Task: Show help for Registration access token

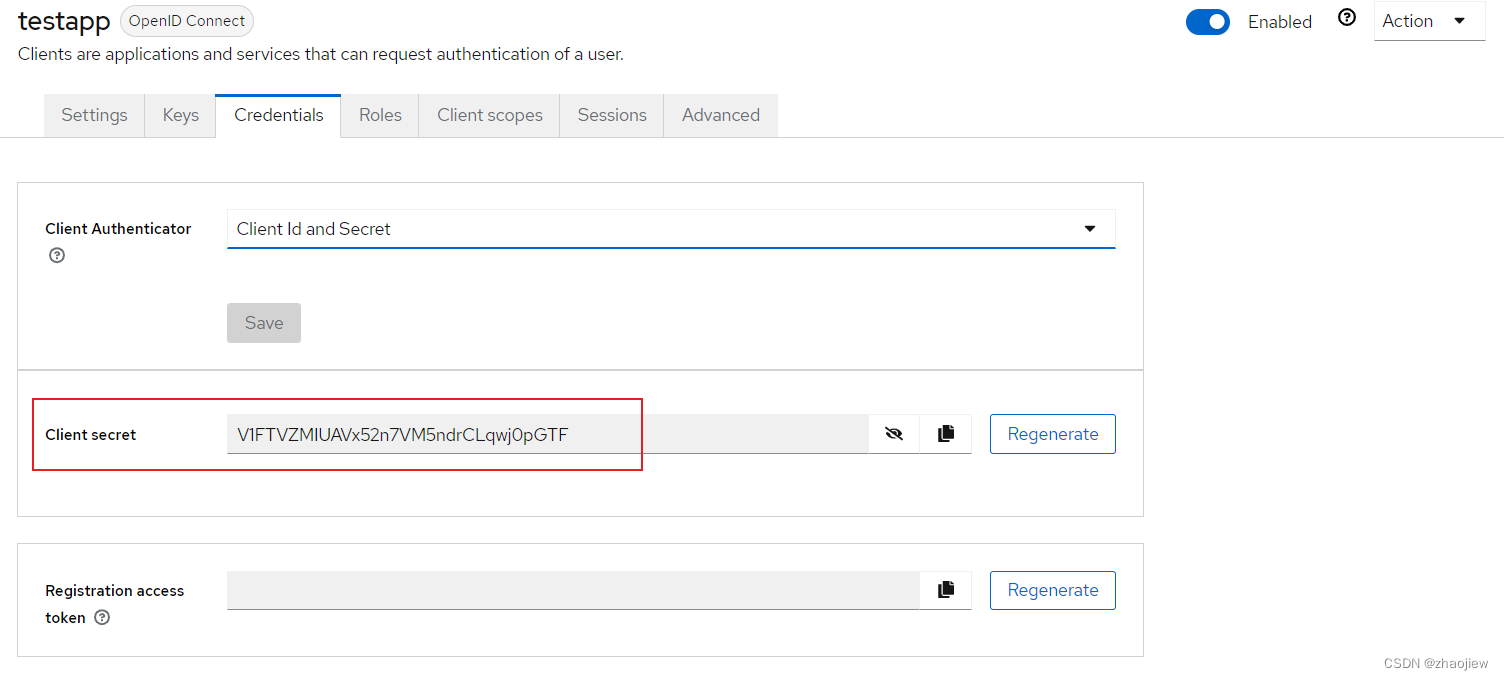Action: click(102, 617)
